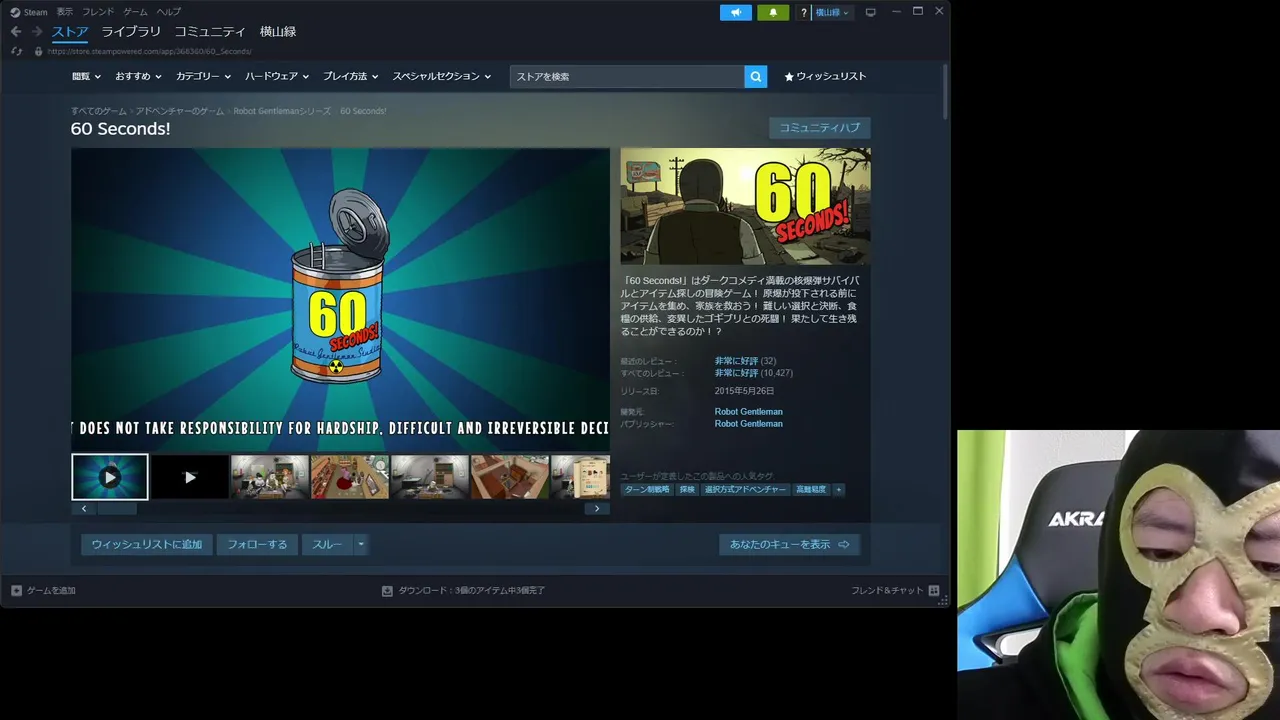Select the 探検 tag
1280x720 pixels.
click(x=687, y=490)
